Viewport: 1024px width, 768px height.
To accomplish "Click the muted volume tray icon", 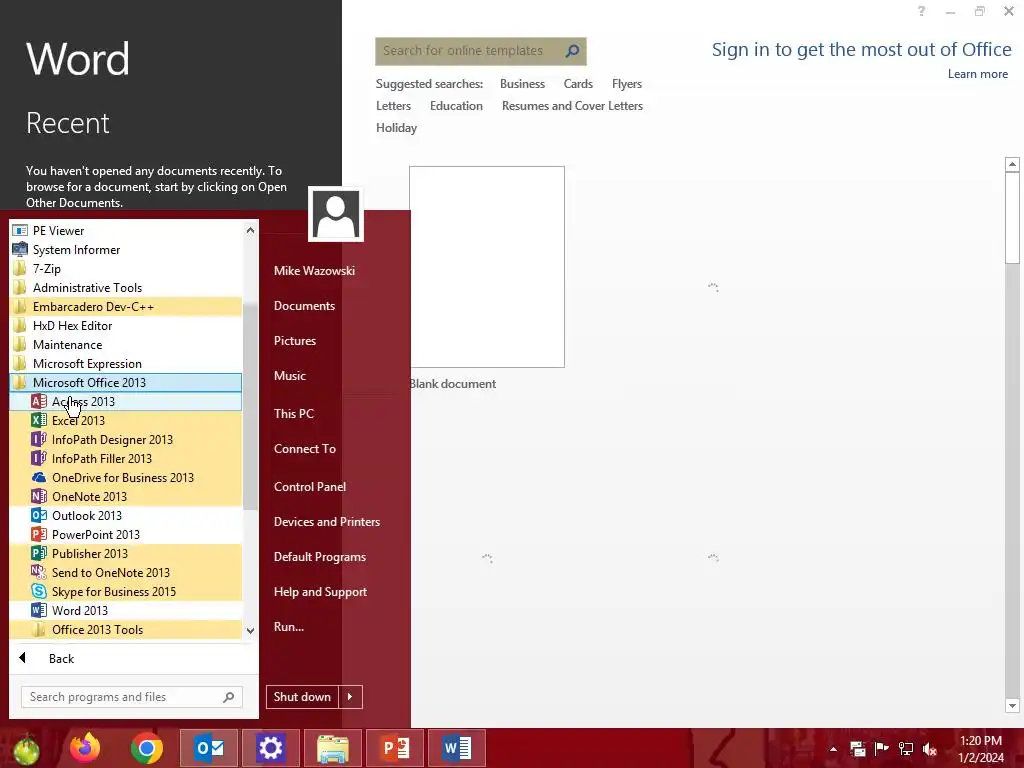I will pyautogui.click(x=930, y=749).
